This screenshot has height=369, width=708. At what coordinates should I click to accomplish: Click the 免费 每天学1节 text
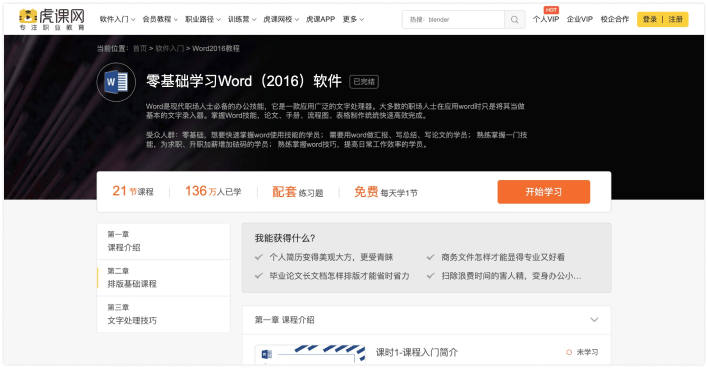386,192
